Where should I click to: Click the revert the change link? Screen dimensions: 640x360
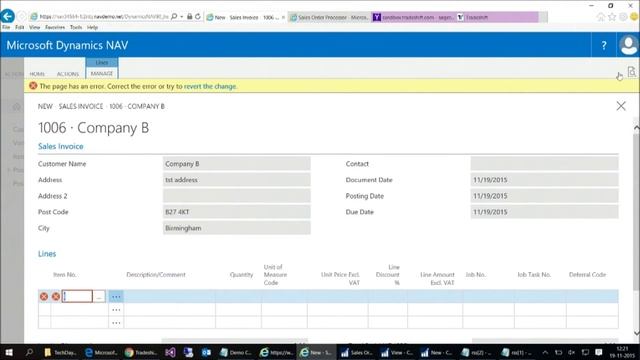[210, 86]
